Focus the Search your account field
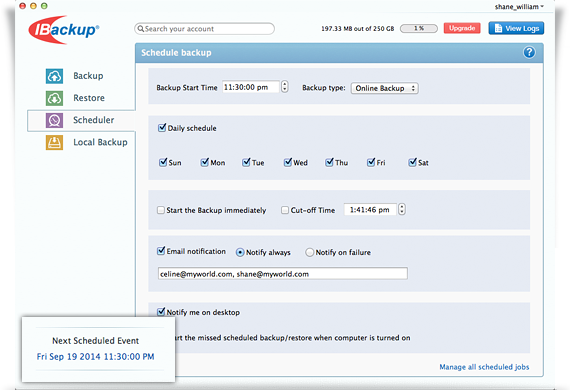Image resolution: width=570 pixels, height=390 pixels. tap(204, 29)
